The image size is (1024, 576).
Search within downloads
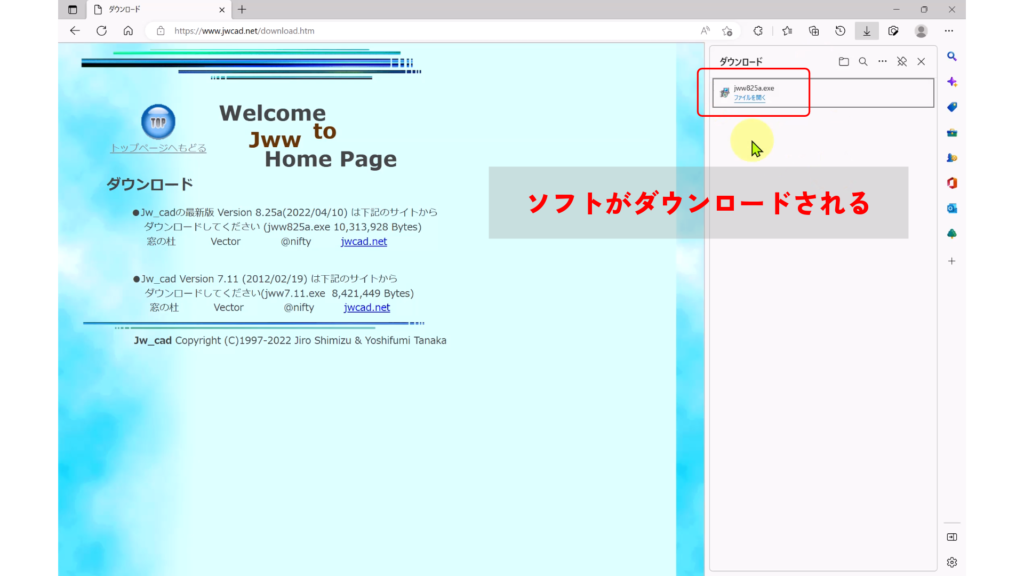point(863,61)
